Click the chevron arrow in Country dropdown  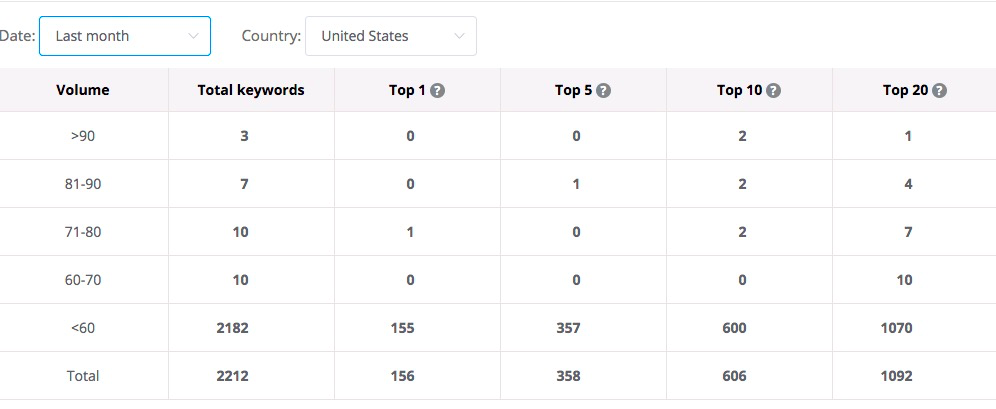[x=459, y=37]
